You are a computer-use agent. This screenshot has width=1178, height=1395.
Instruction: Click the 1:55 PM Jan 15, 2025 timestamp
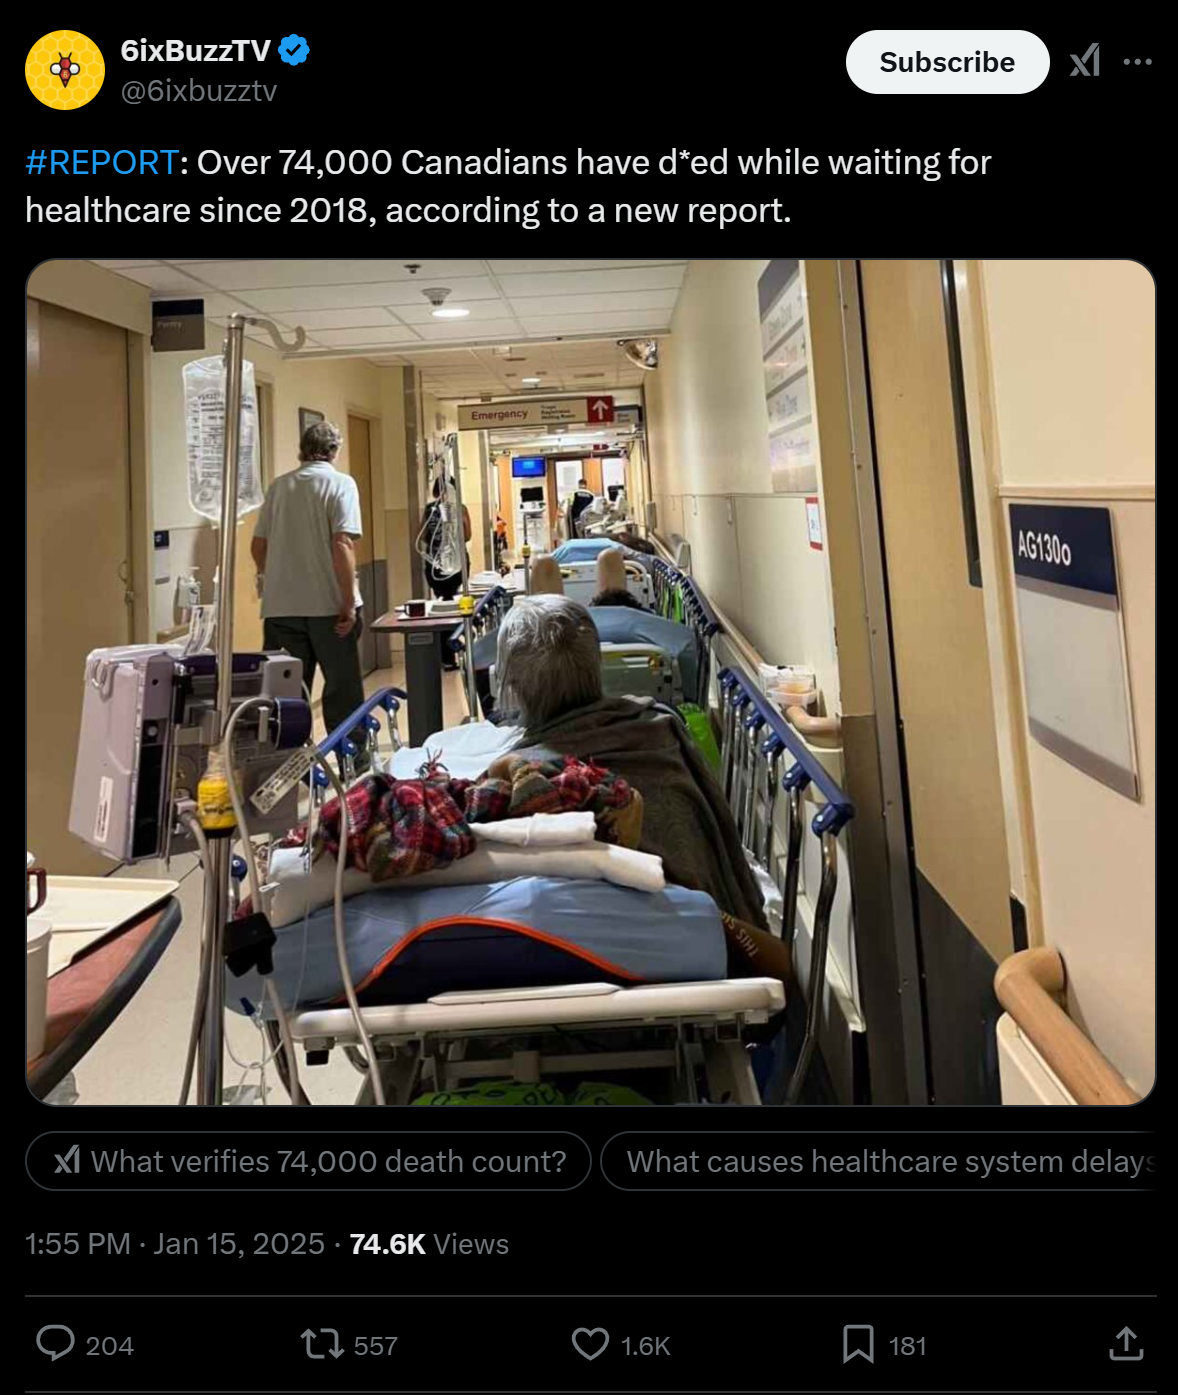coord(175,1243)
